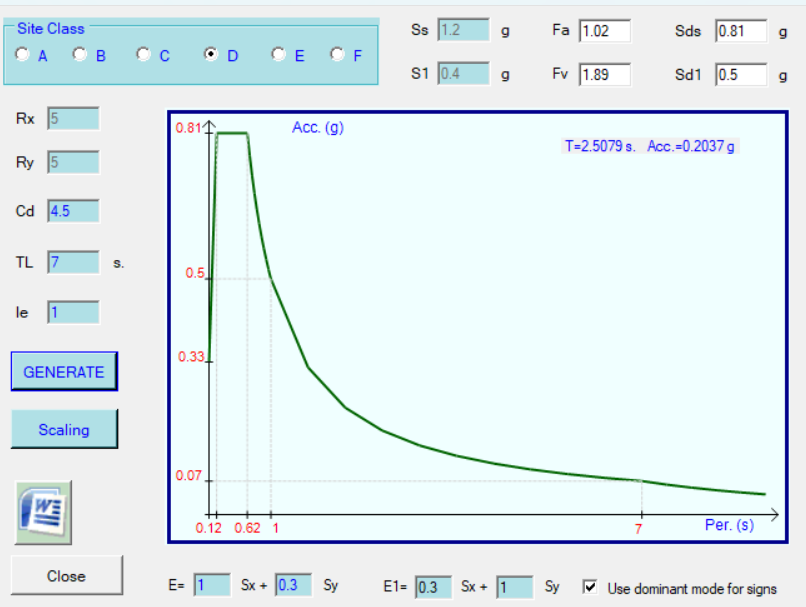Edit the Ie importance factor field
The width and height of the screenshot is (806, 607).
point(74,312)
